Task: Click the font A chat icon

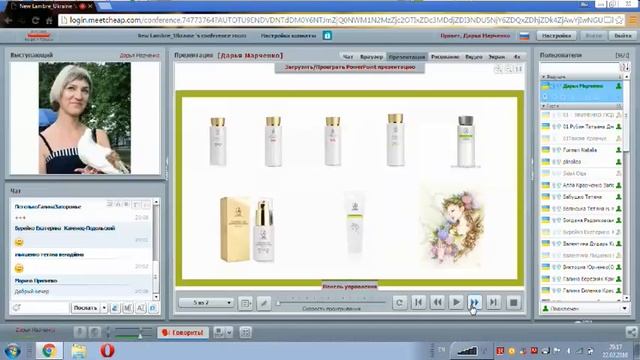Action: (140, 308)
